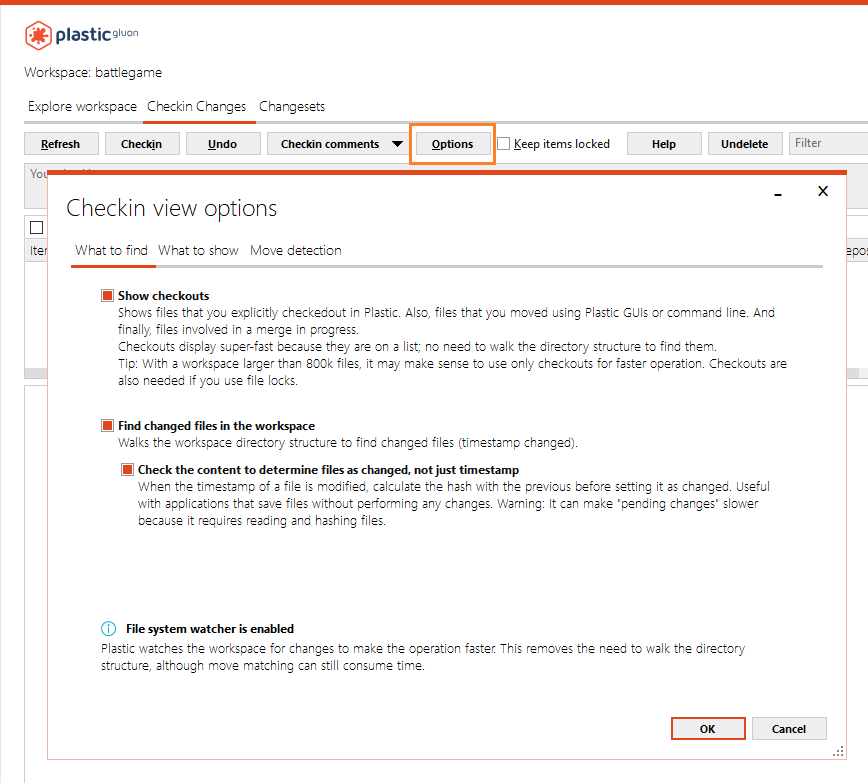Enable Keep items locked checkbox
The height and width of the screenshot is (783, 868).
[503, 143]
